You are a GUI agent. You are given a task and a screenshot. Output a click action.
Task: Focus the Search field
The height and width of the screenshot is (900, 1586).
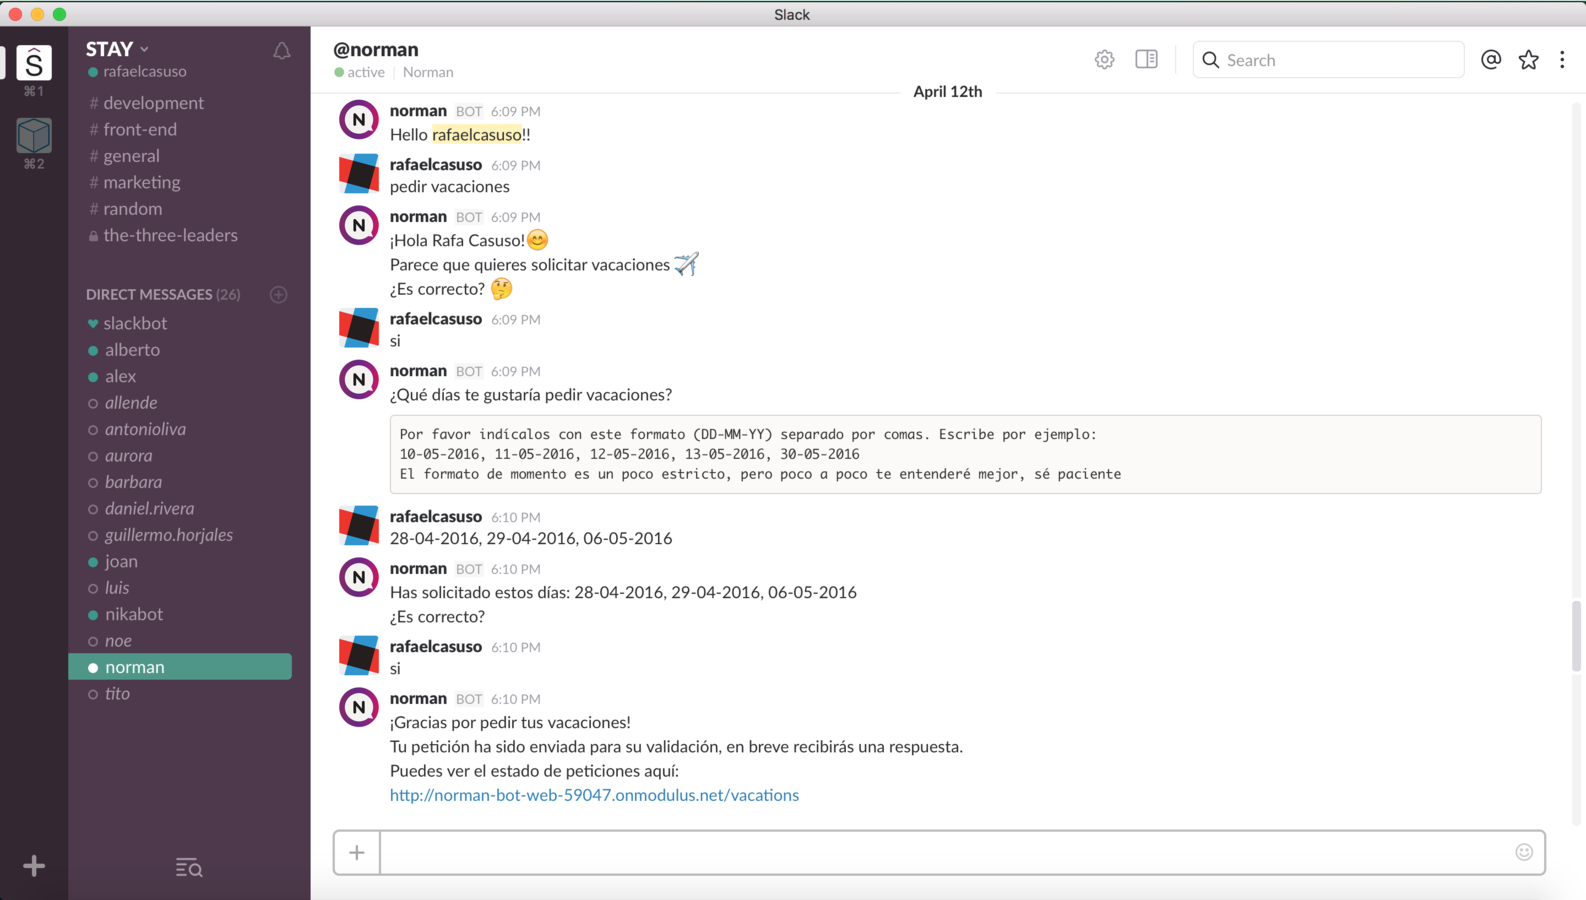pyautogui.click(x=1328, y=60)
